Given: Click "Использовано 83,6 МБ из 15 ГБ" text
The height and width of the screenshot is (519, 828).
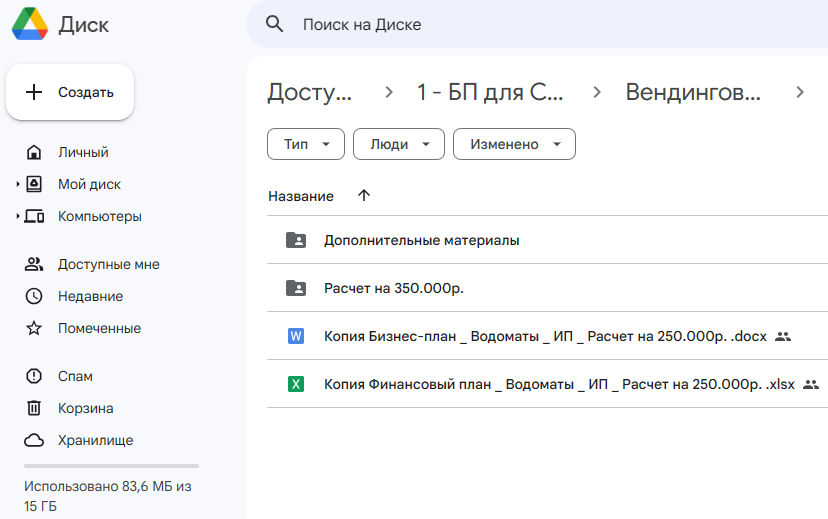Looking at the screenshot, I should click(107, 496).
